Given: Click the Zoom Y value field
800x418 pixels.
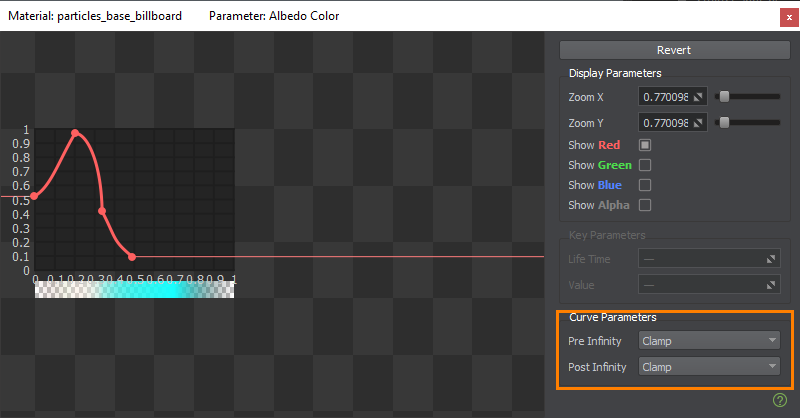Looking at the screenshot, I should 664,123.
